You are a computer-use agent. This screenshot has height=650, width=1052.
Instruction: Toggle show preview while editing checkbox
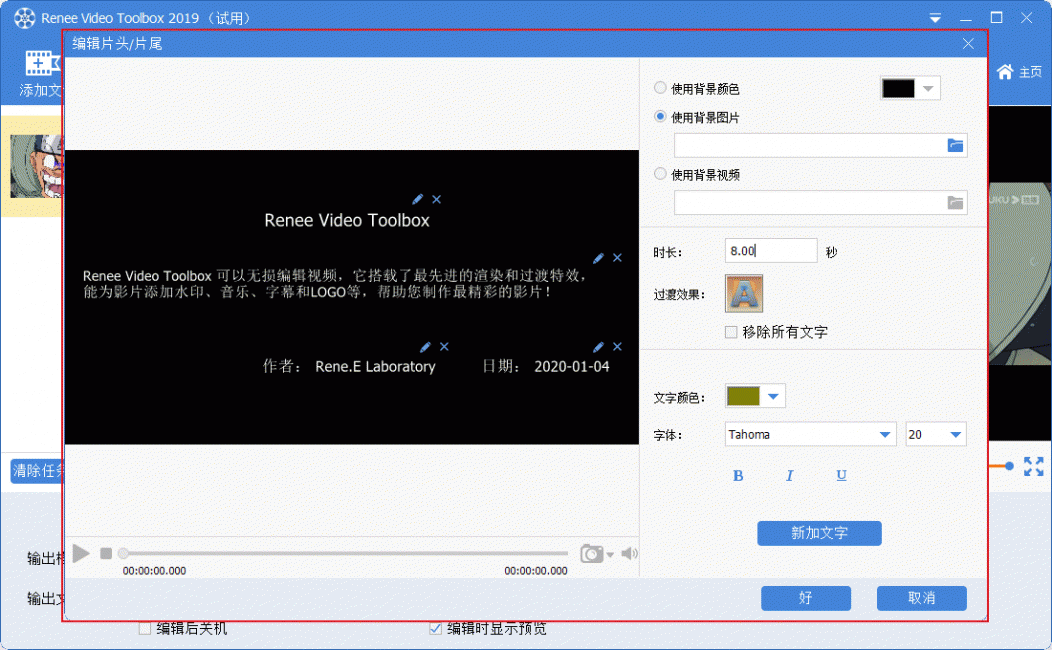pos(435,629)
